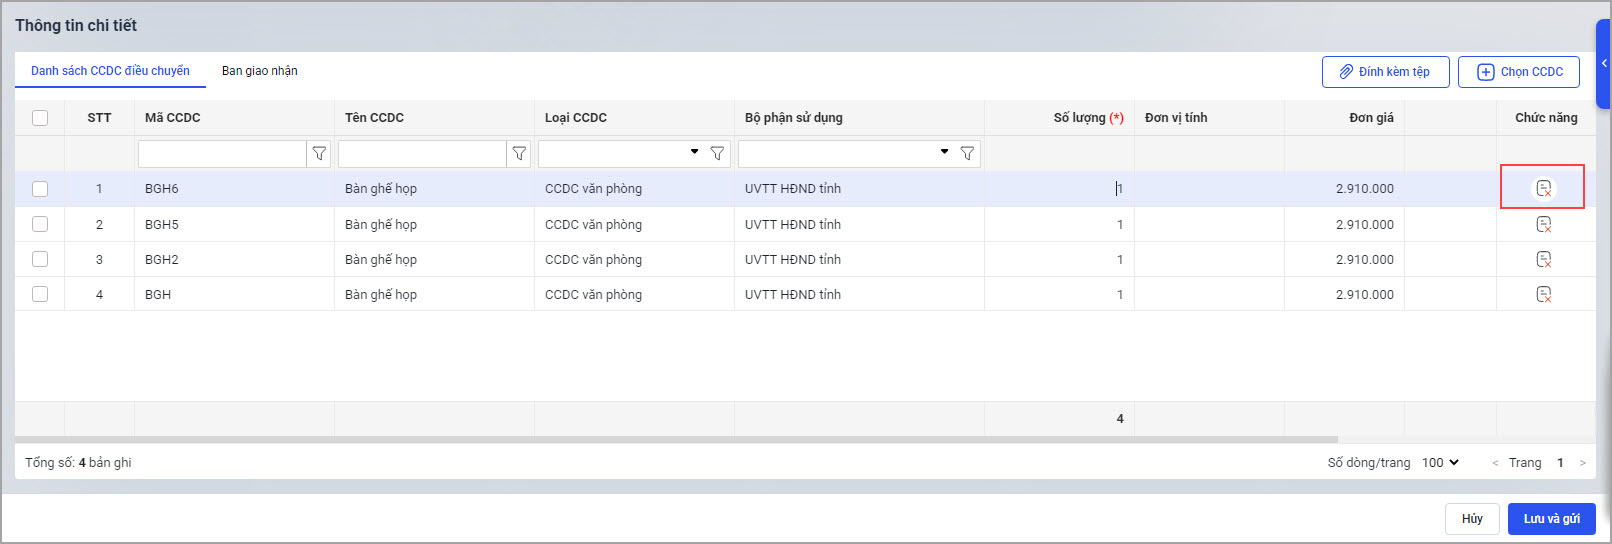Click the filter icon for Mã CCDC column
This screenshot has width=1612, height=544.
click(x=319, y=154)
